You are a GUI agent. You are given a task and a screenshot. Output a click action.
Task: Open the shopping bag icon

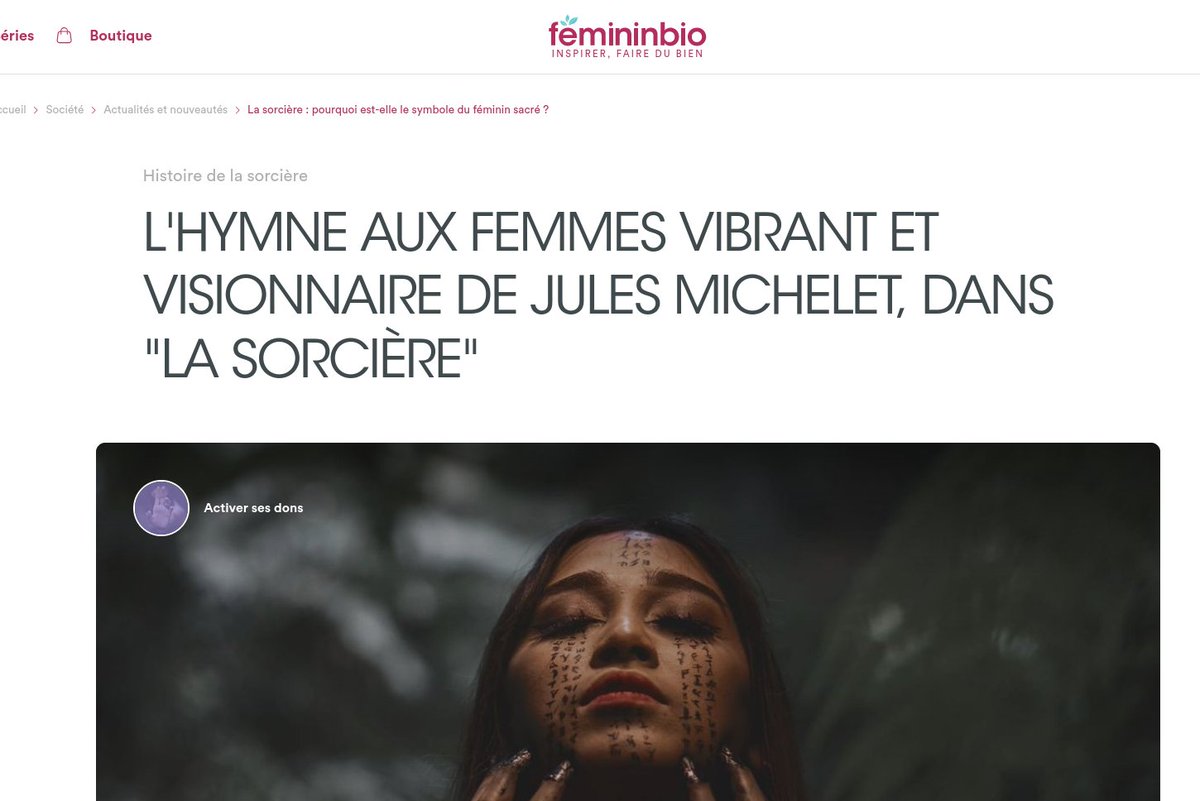point(64,36)
